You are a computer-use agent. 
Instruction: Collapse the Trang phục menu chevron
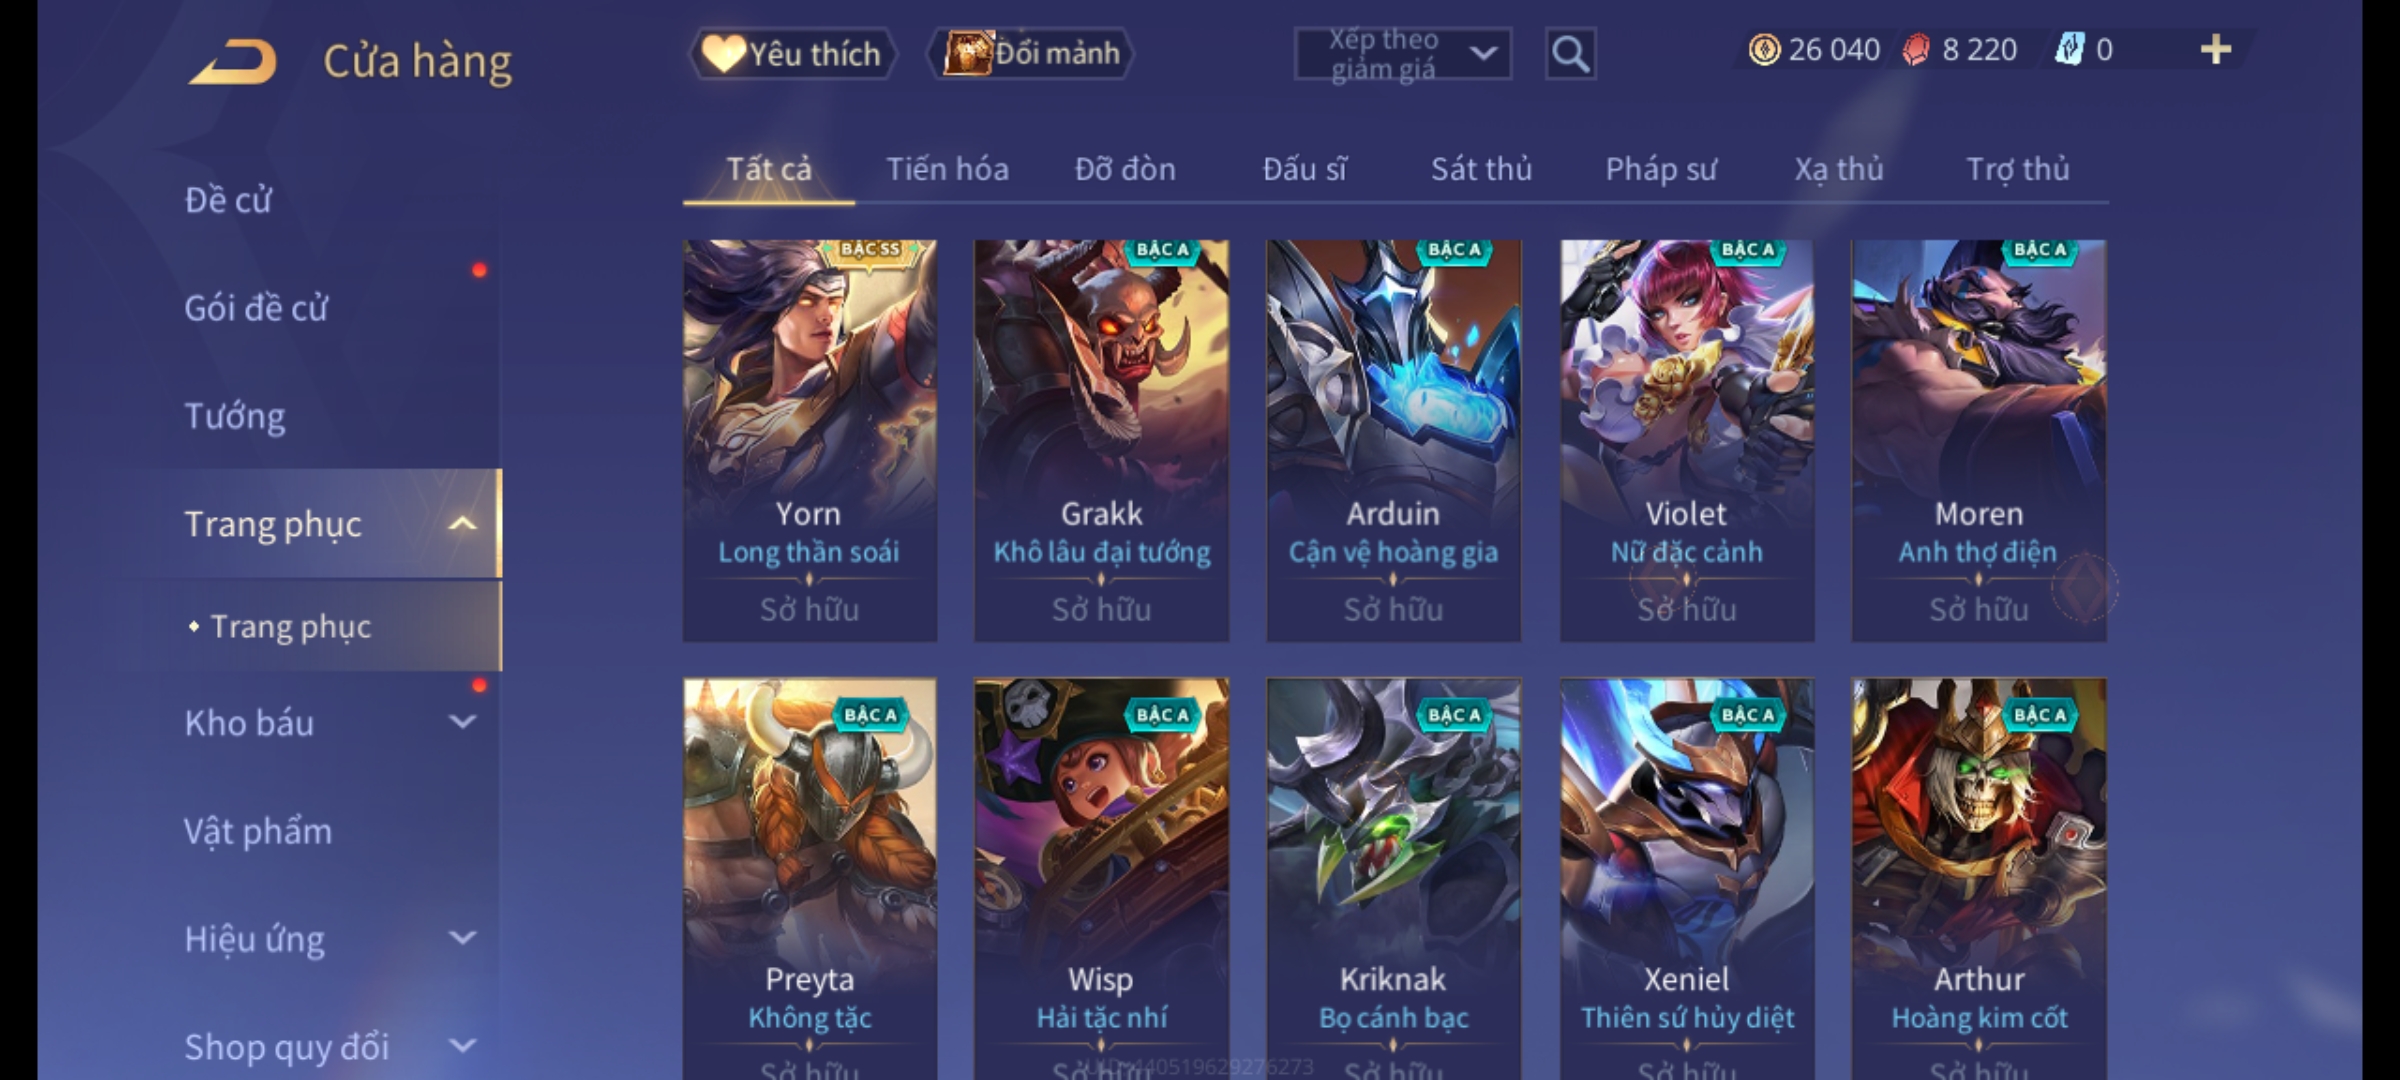click(x=462, y=524)
